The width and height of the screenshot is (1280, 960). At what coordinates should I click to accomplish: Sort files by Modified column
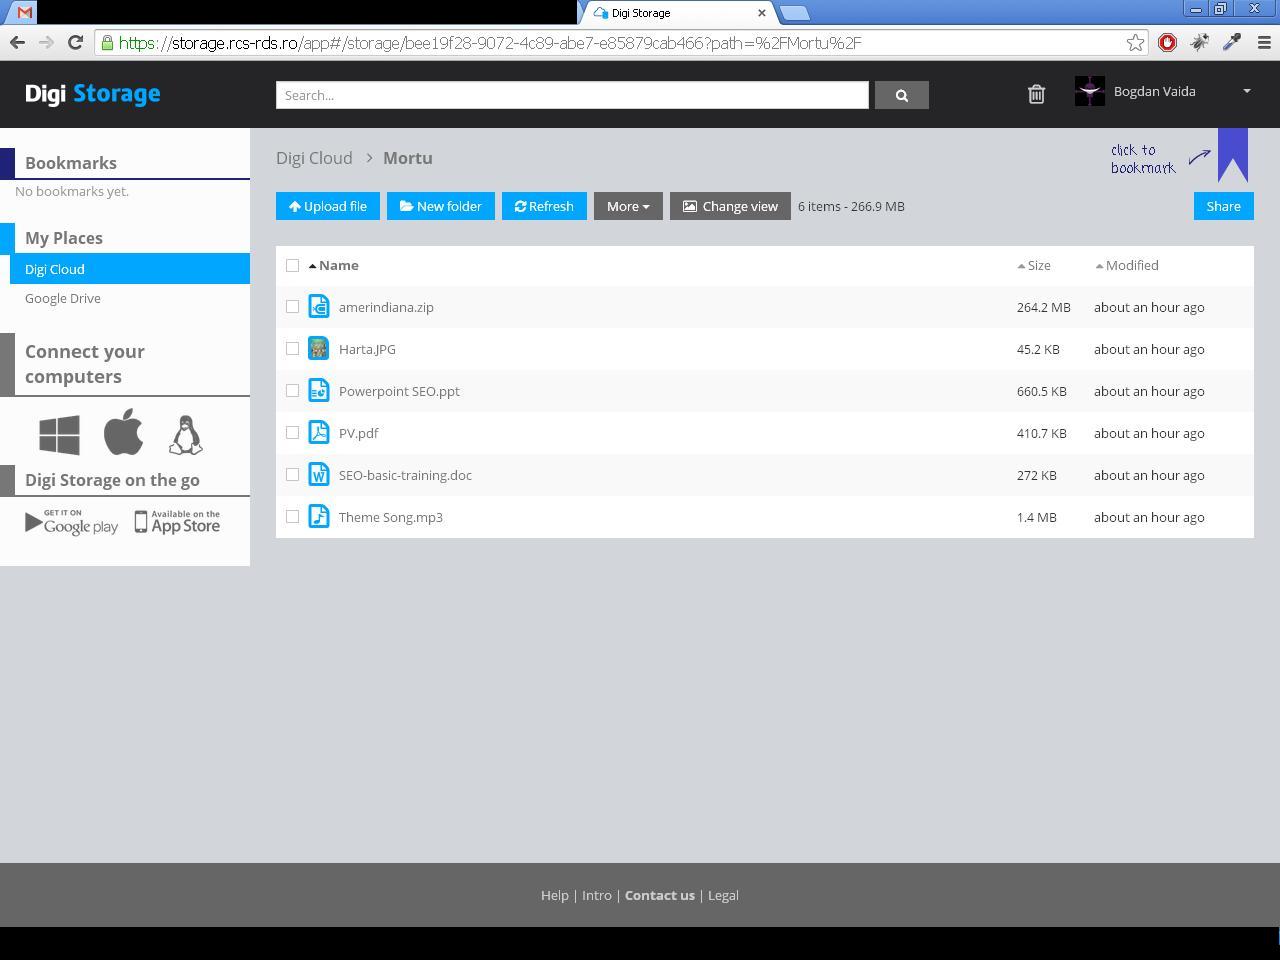pos(1127,265)
